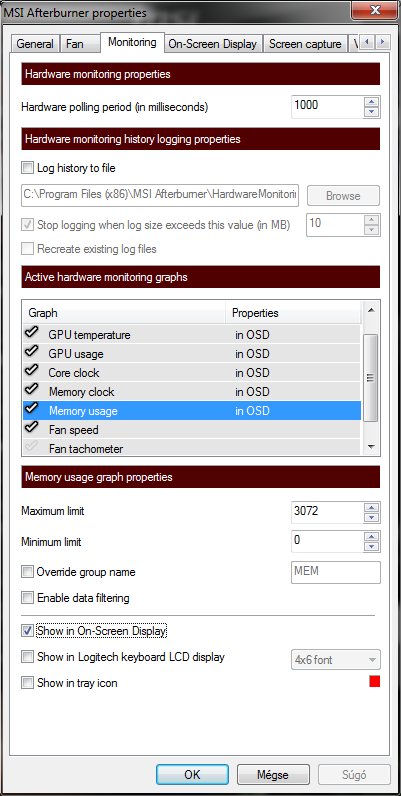
Task: Click the hardware polling period field
Action: (x=327, y=106)
